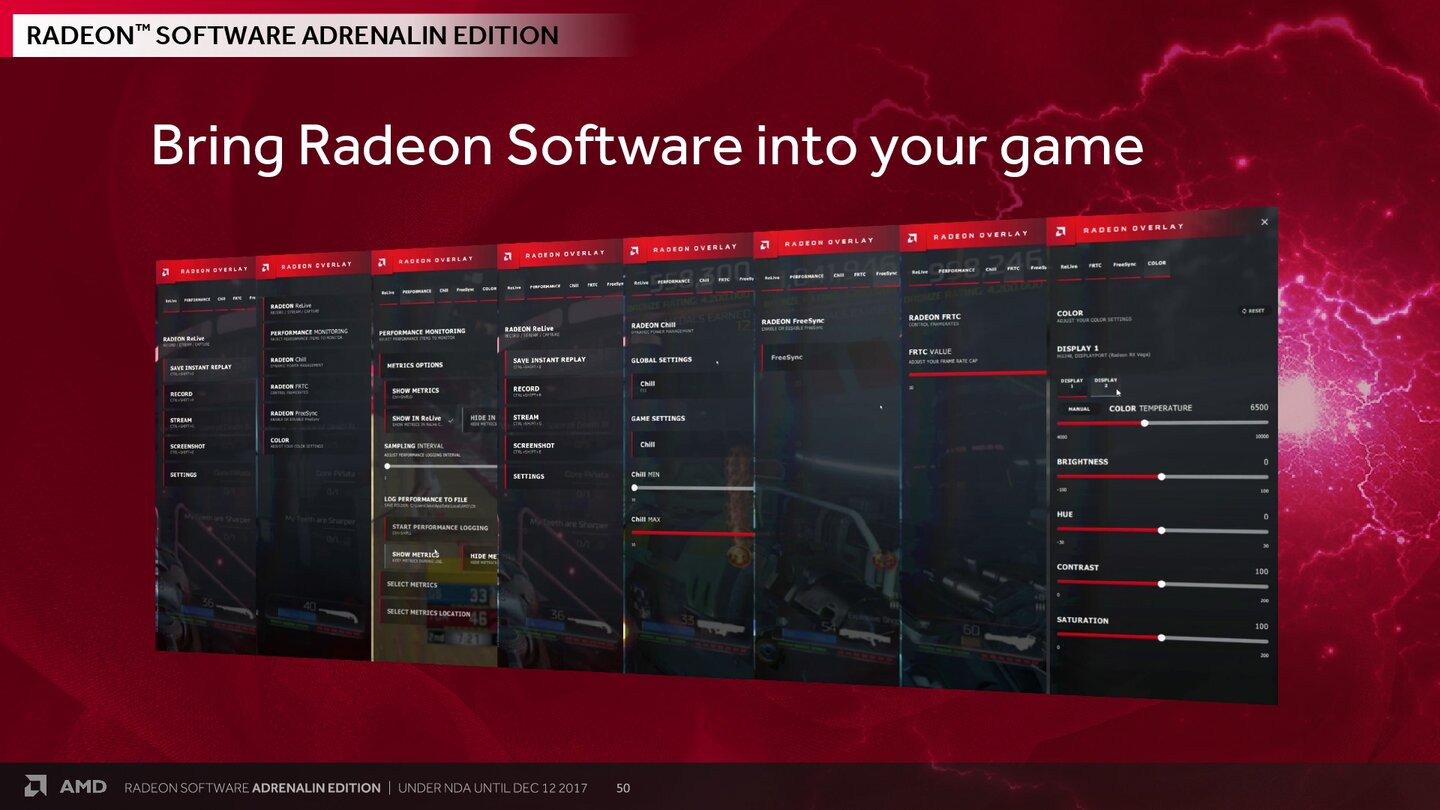1440x810 pixels.
Task: Click Save Instant Replay in leftmost panel
Action: tap(210, 369)
